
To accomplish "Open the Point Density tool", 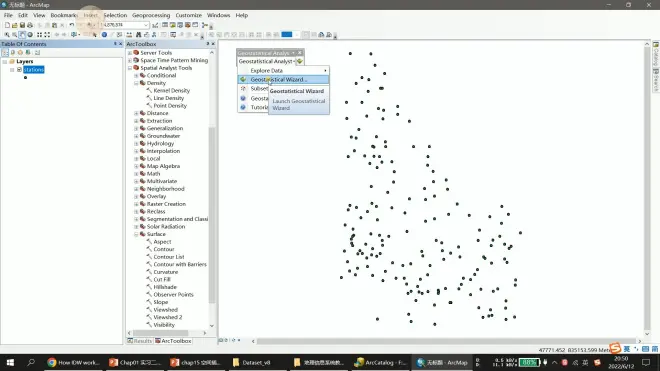I will pos(170,106).
